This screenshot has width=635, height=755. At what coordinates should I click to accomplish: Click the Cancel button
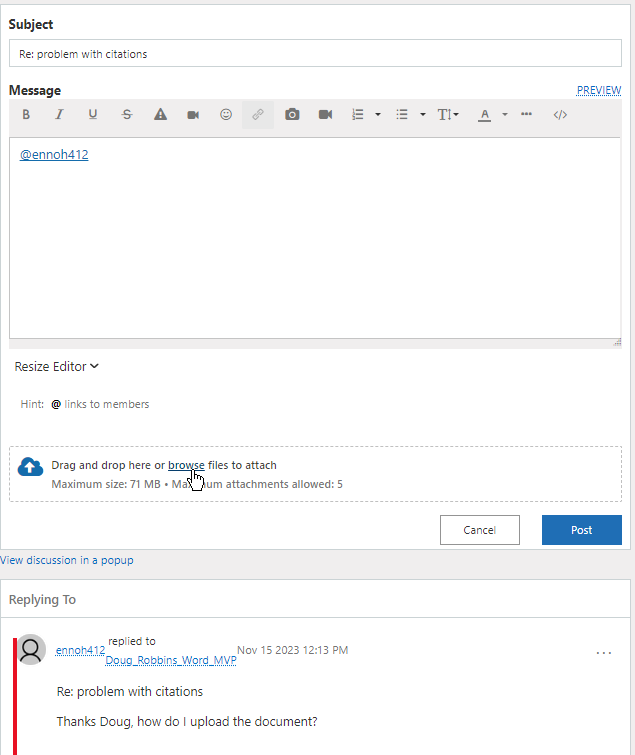[479, 530]
